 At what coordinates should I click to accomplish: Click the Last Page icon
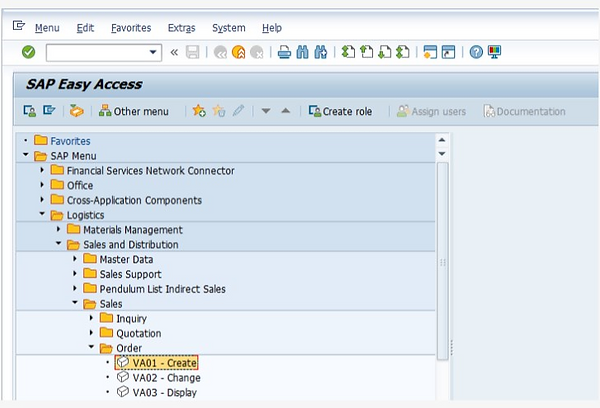pos(403,52)
